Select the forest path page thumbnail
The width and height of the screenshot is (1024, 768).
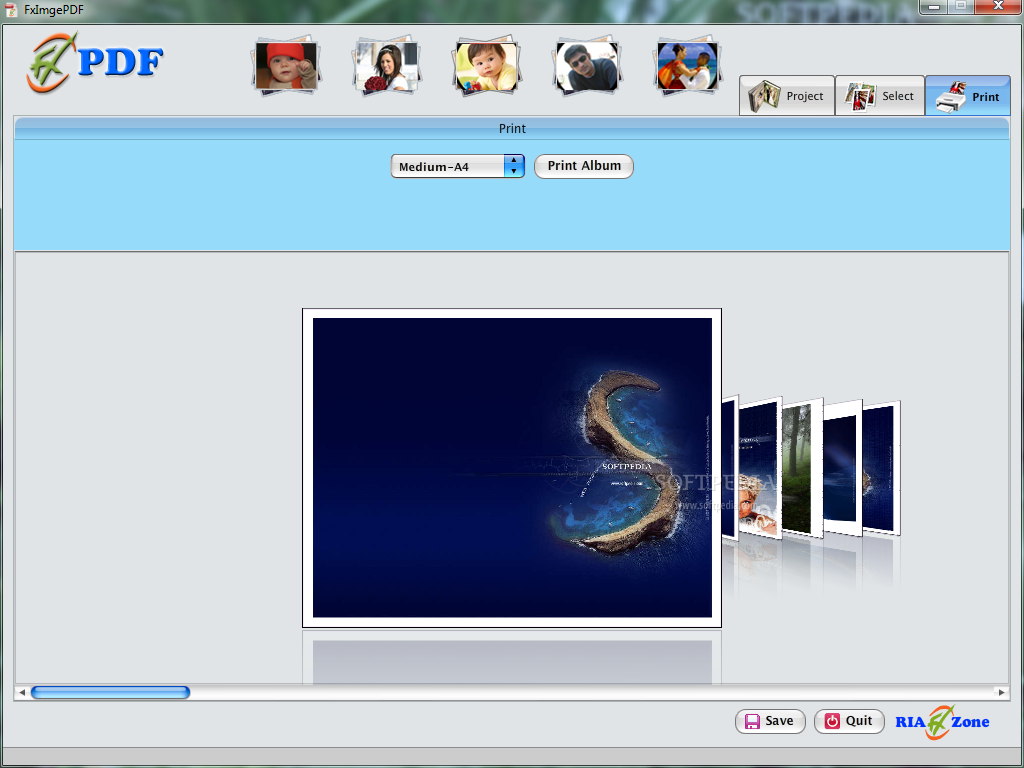pyautogui.click(x=803, y=468)
